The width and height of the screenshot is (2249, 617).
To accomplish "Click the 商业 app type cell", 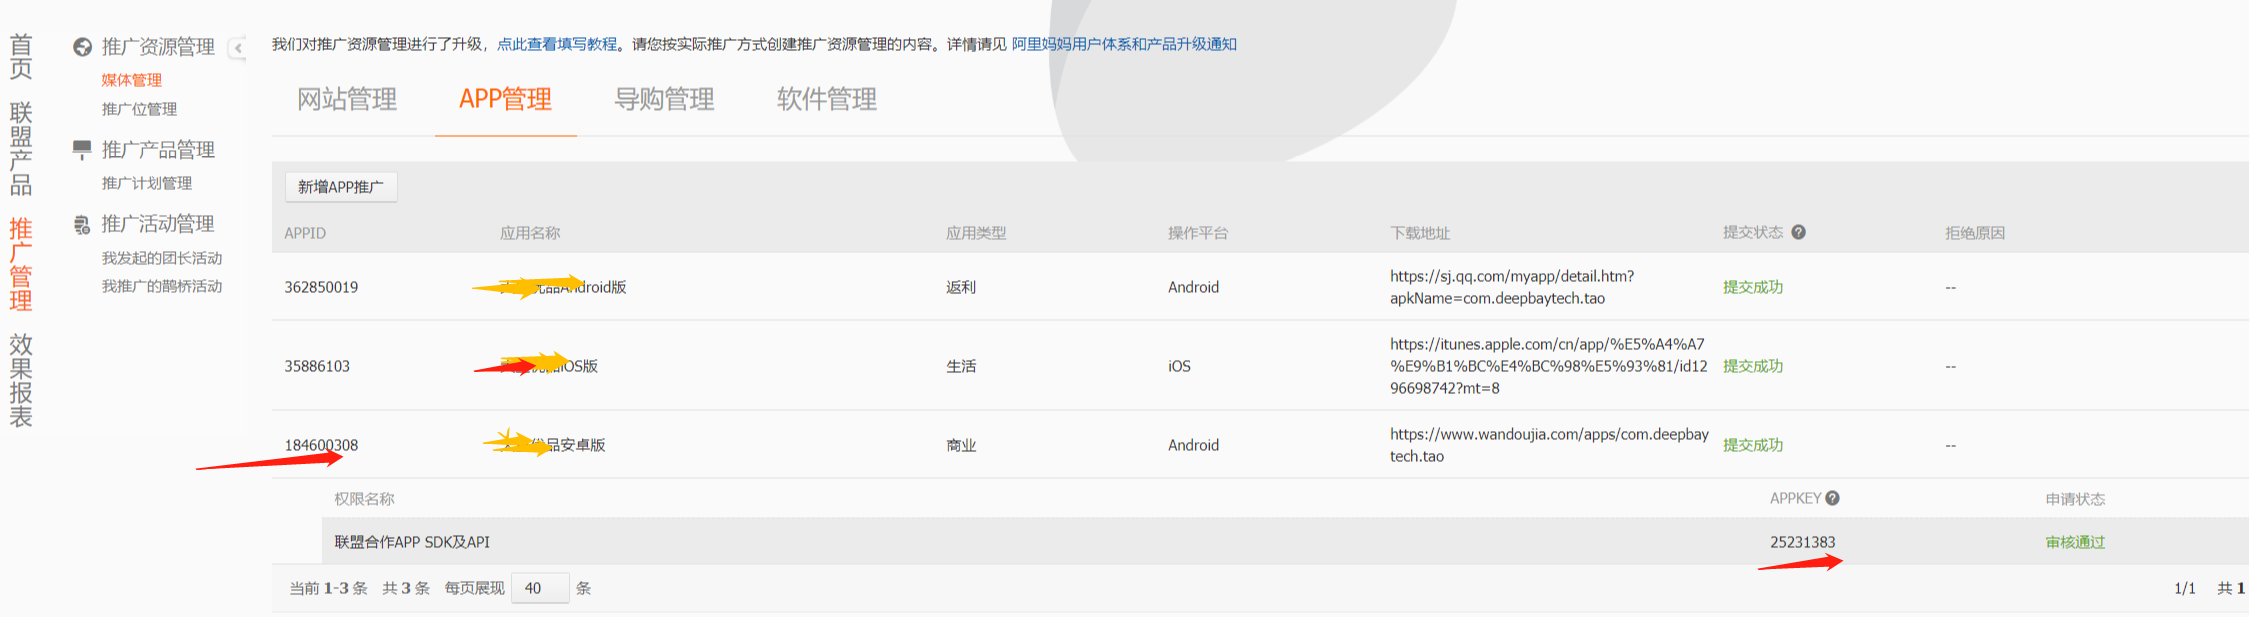I will 960,445.
